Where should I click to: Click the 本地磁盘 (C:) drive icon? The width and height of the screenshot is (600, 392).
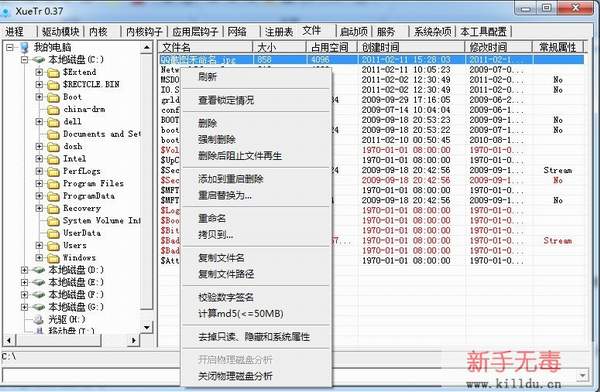[x=39, y=60]
